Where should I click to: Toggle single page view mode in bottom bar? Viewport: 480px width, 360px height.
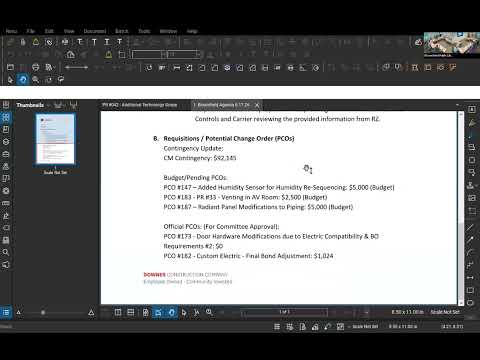118,312
